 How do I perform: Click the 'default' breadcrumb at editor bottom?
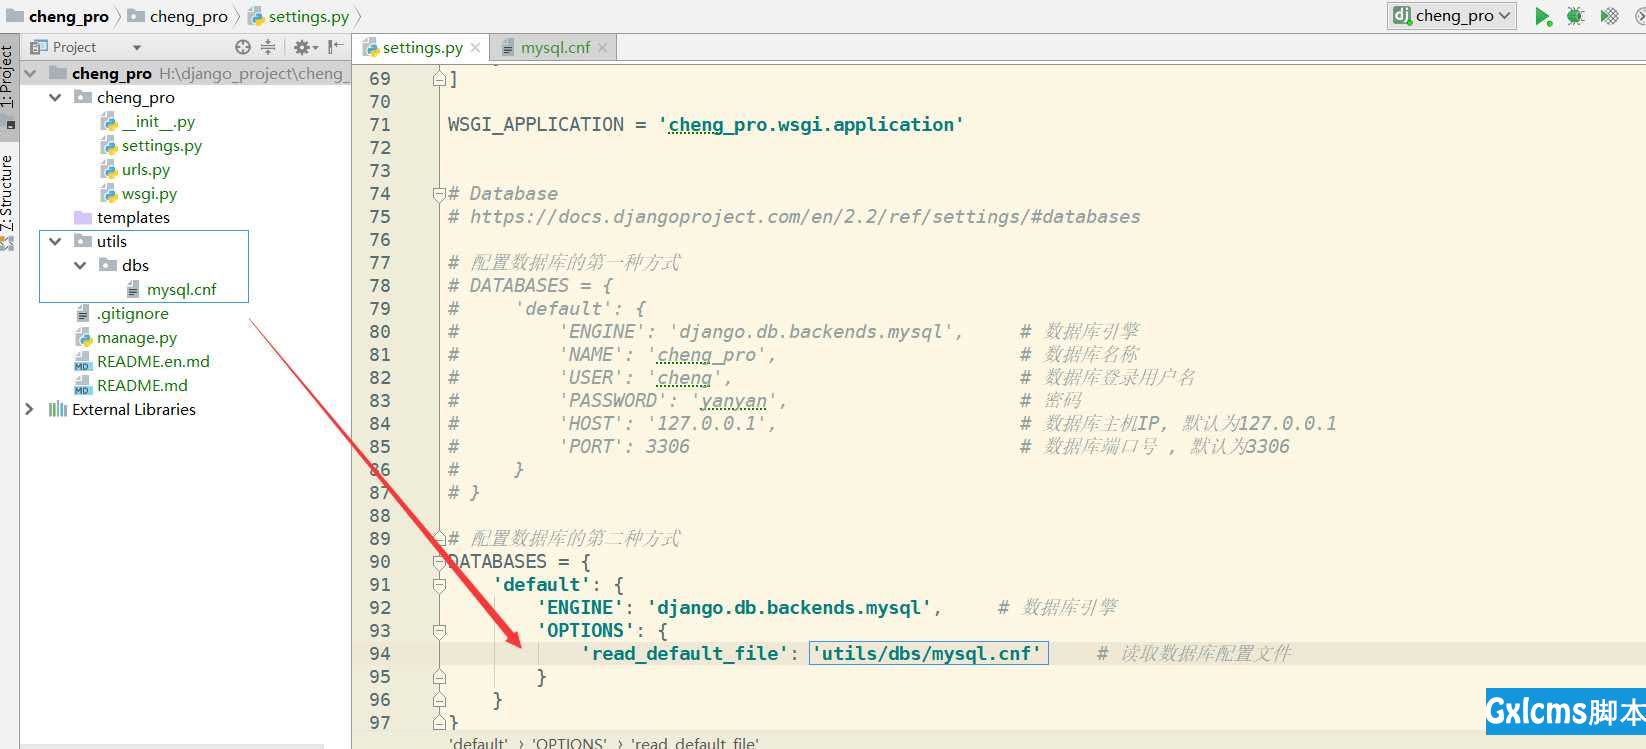479,743
